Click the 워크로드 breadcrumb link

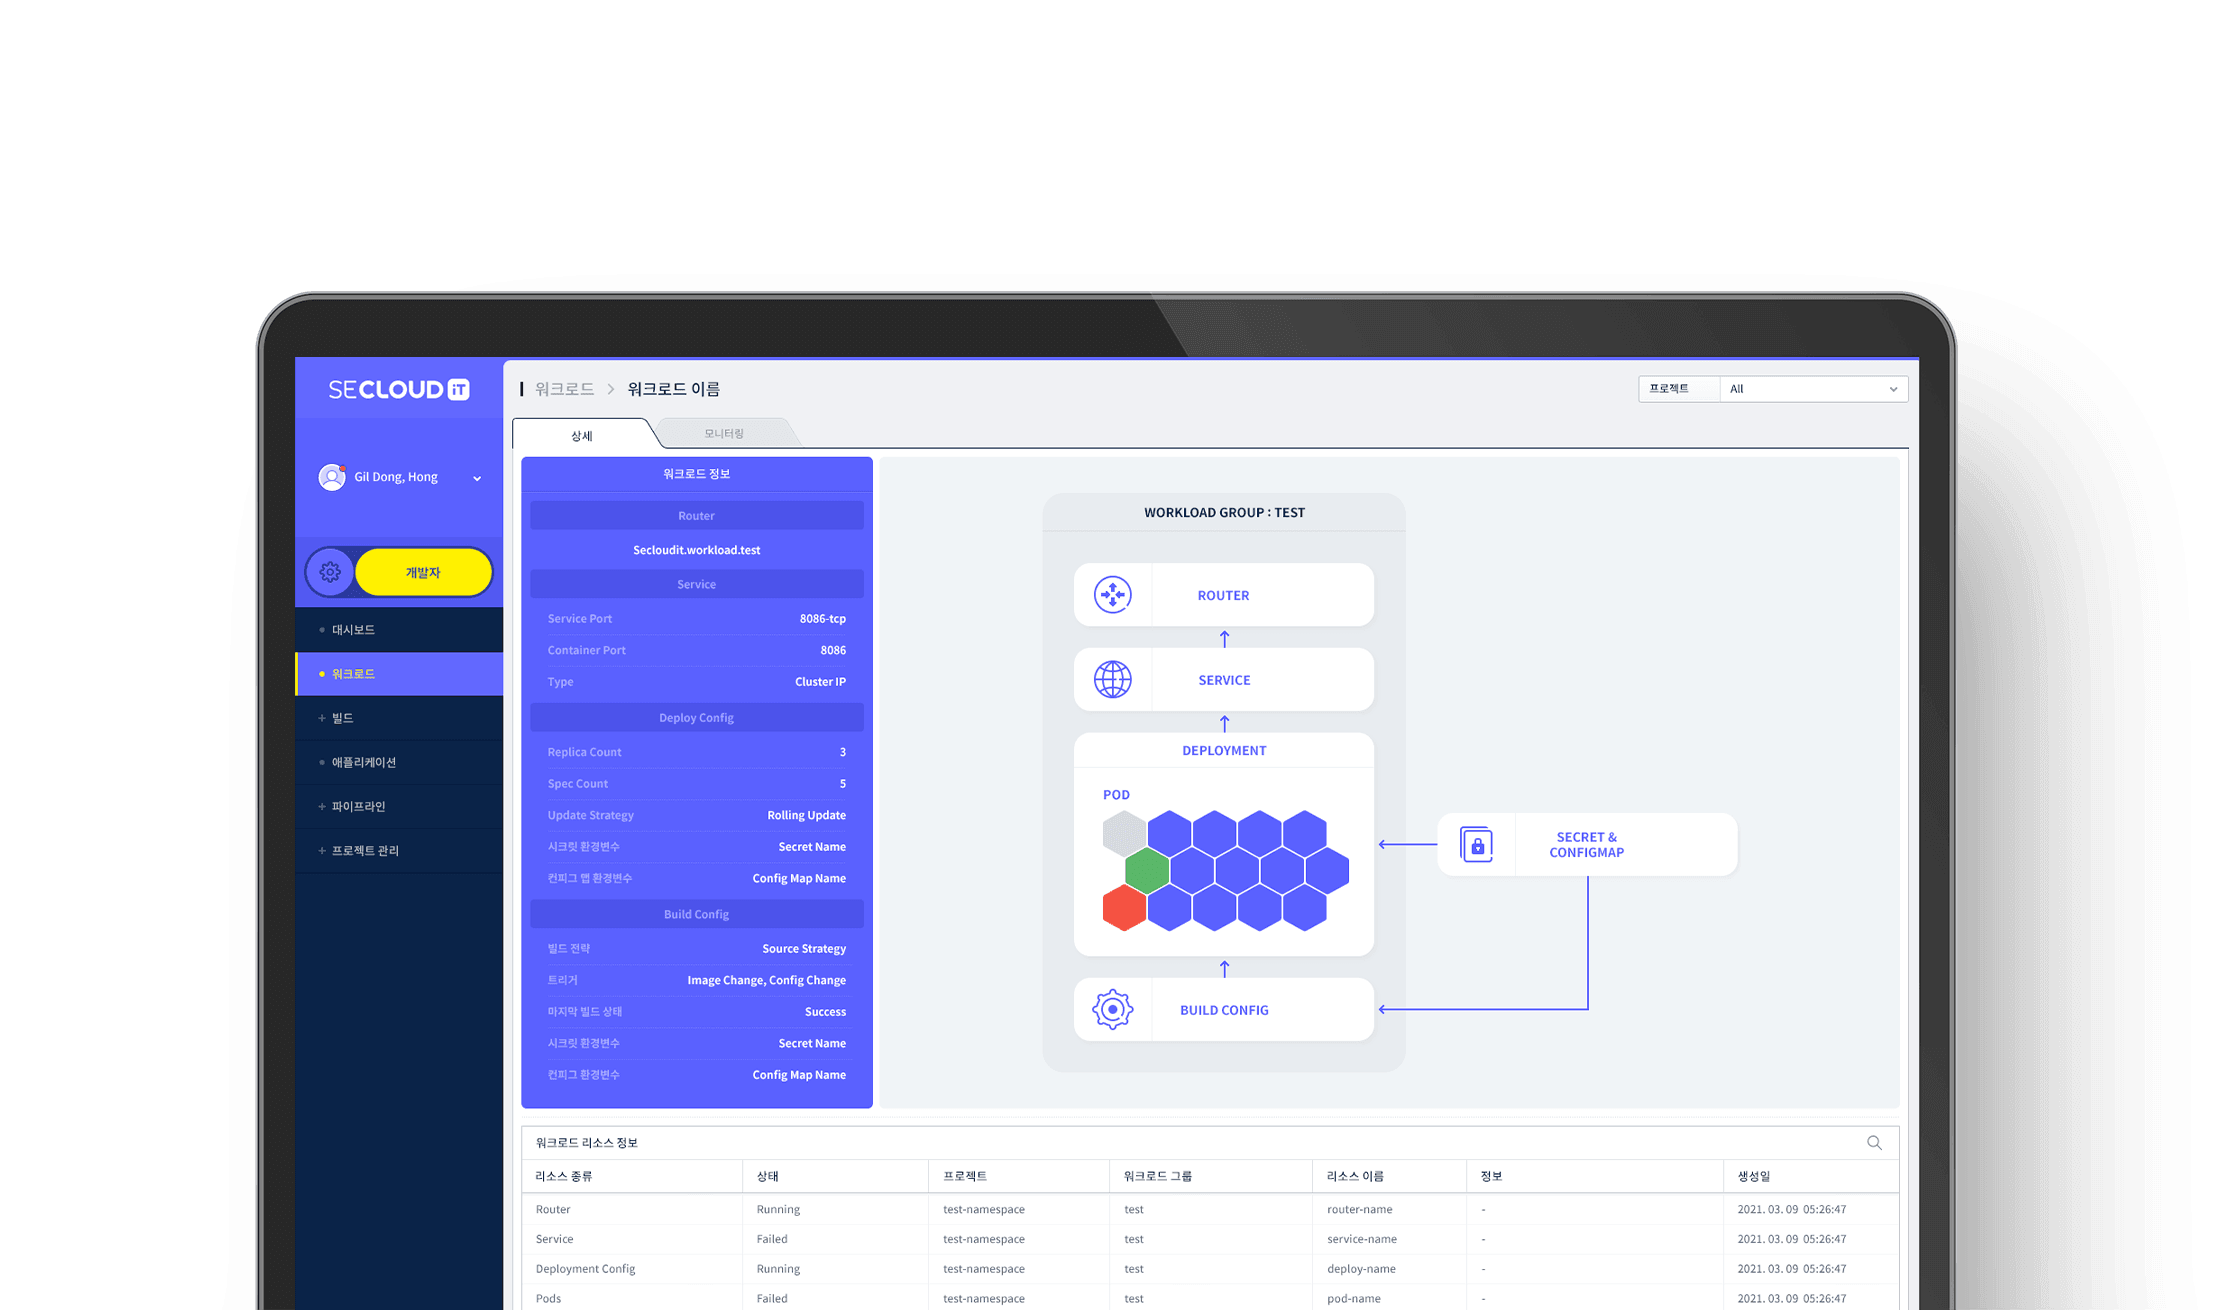coord(564,389)
